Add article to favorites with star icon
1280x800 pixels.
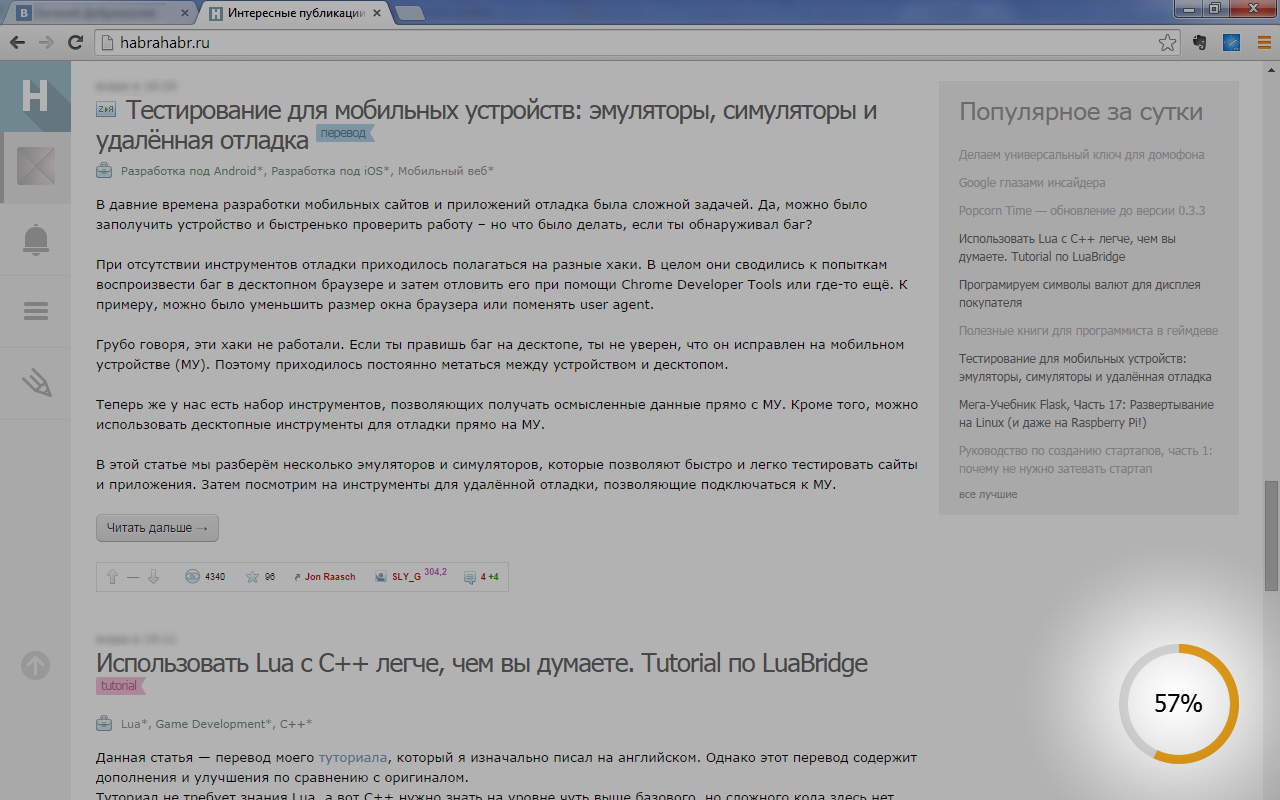(253, 577)
